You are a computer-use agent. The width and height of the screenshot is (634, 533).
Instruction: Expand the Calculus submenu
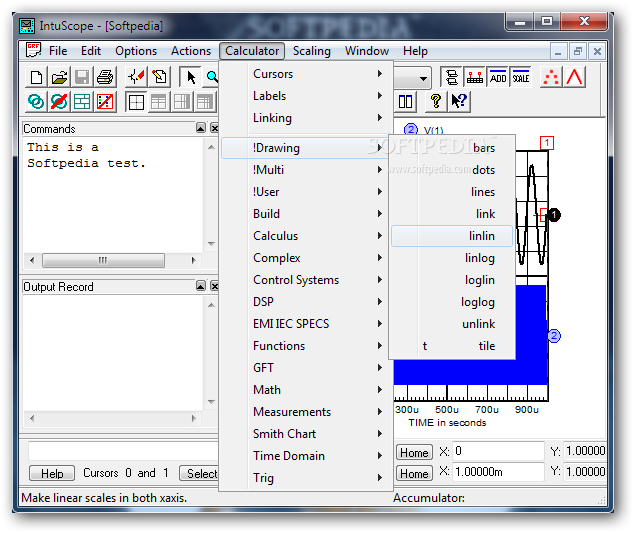[x=306, y=236]
